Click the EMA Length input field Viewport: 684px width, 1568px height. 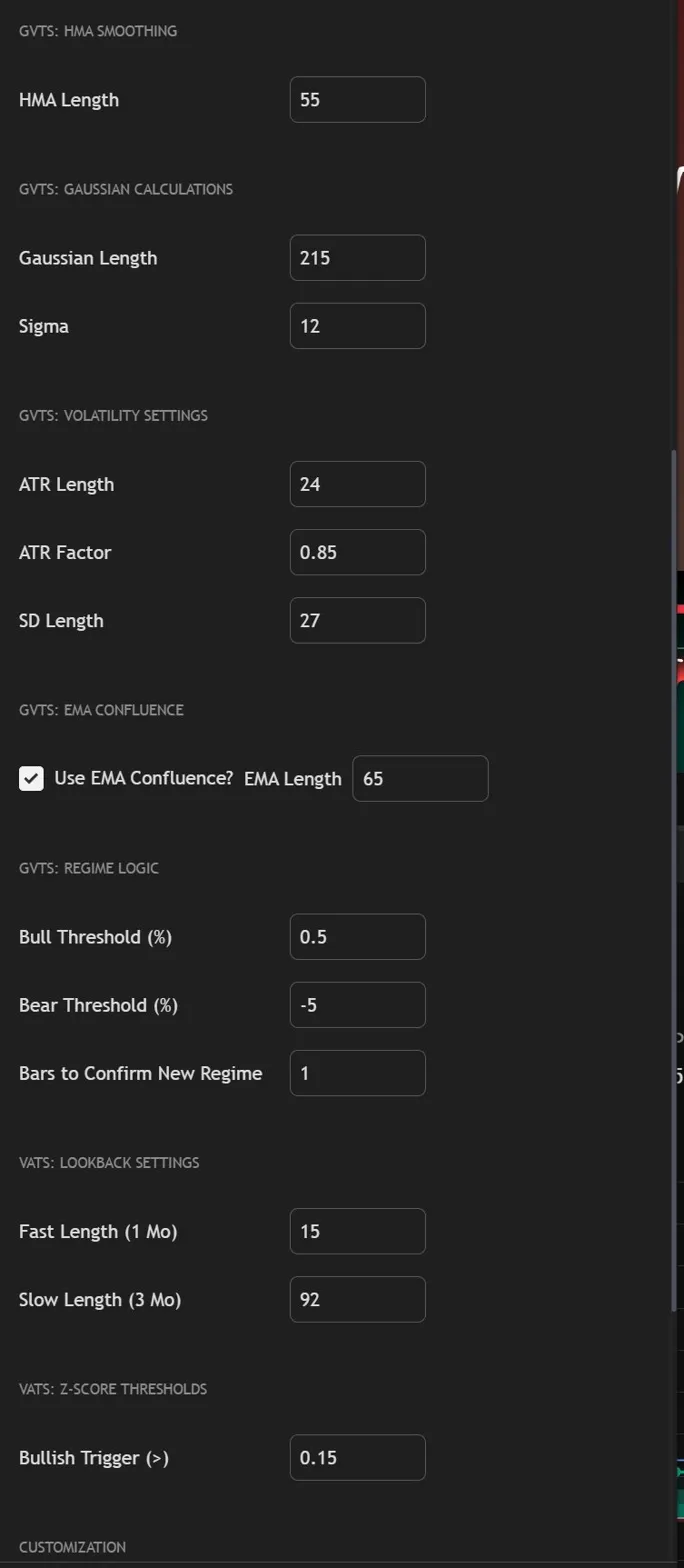pyautogui.click(x=420, y=778)
